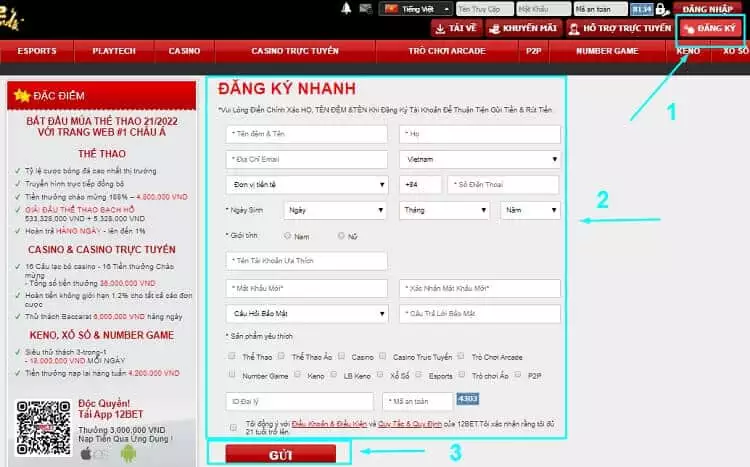Click the form captcha image 4383
The height and width of the screenshot is (467, 750).
(467, 399)
